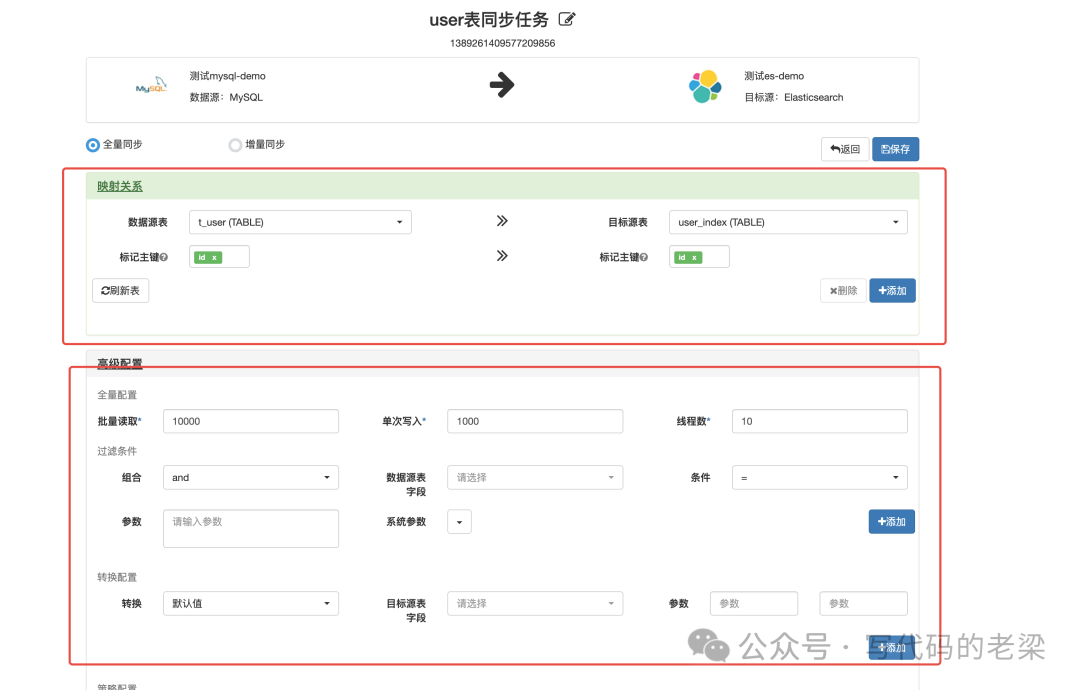Click the Elasticsearch target logo
1080x690 pixels.
(x=704, y=87)
